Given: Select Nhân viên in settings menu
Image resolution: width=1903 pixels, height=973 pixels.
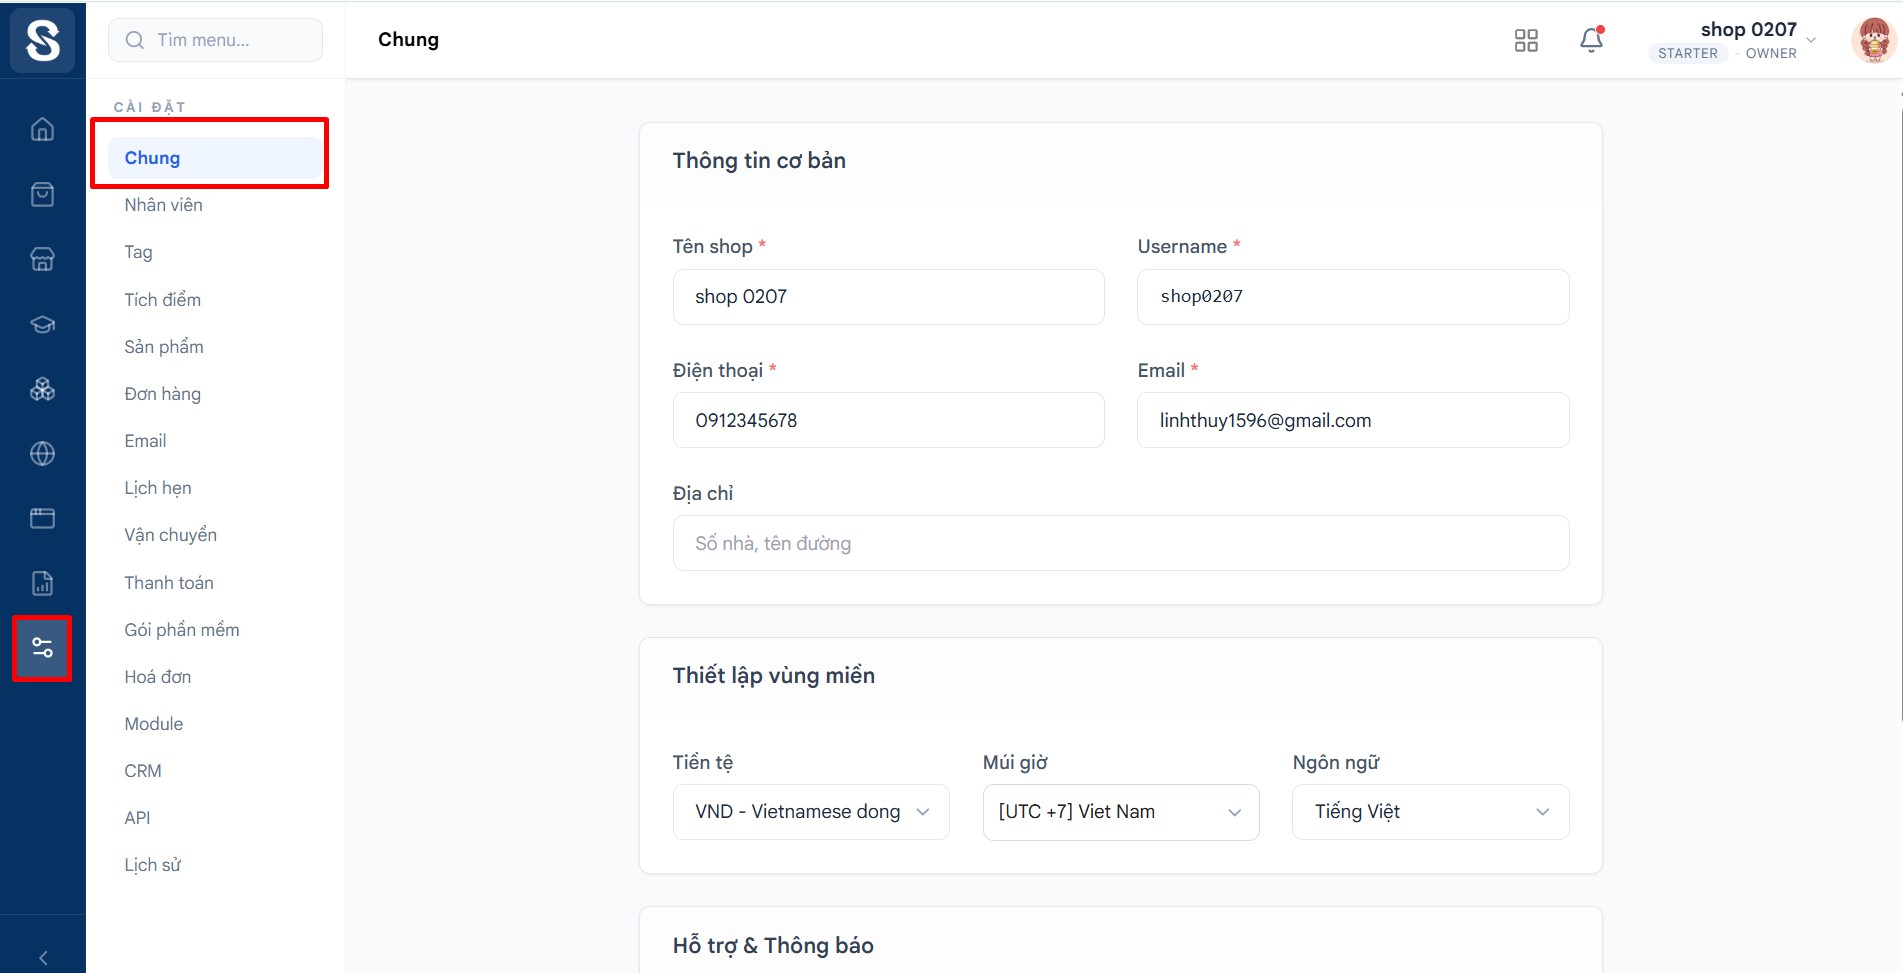Looking at the screenshot, I should [x=163, y=205].
